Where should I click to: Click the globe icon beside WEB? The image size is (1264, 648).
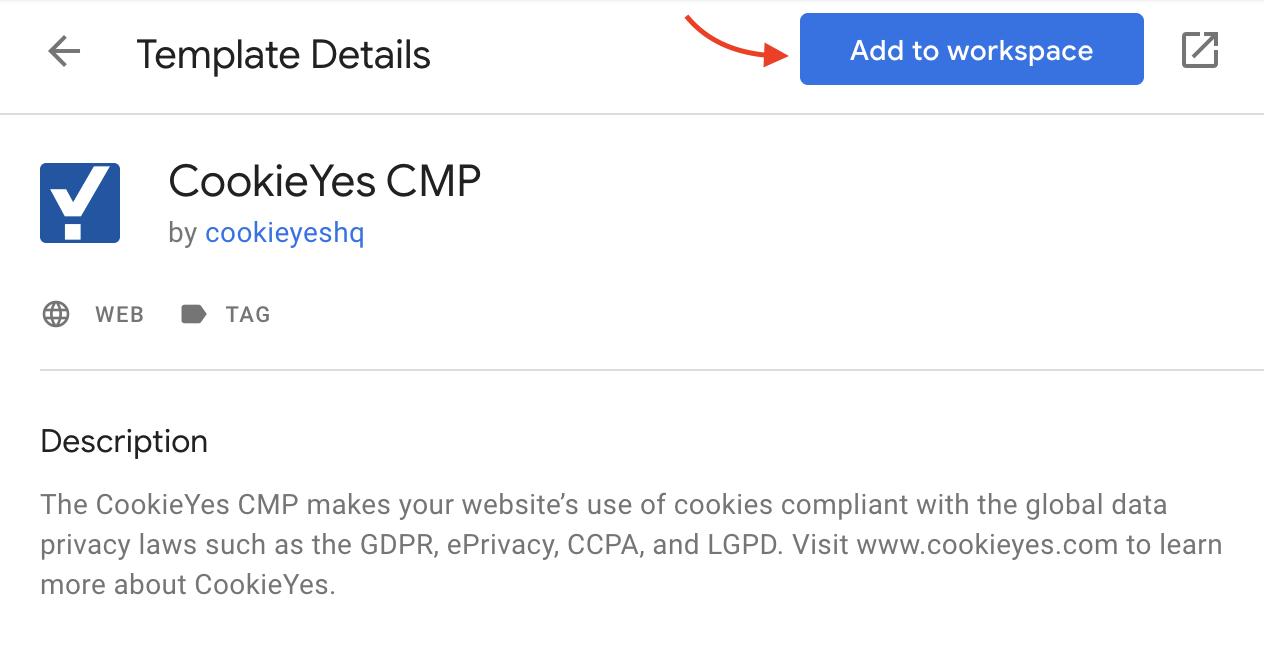[56, 314]
